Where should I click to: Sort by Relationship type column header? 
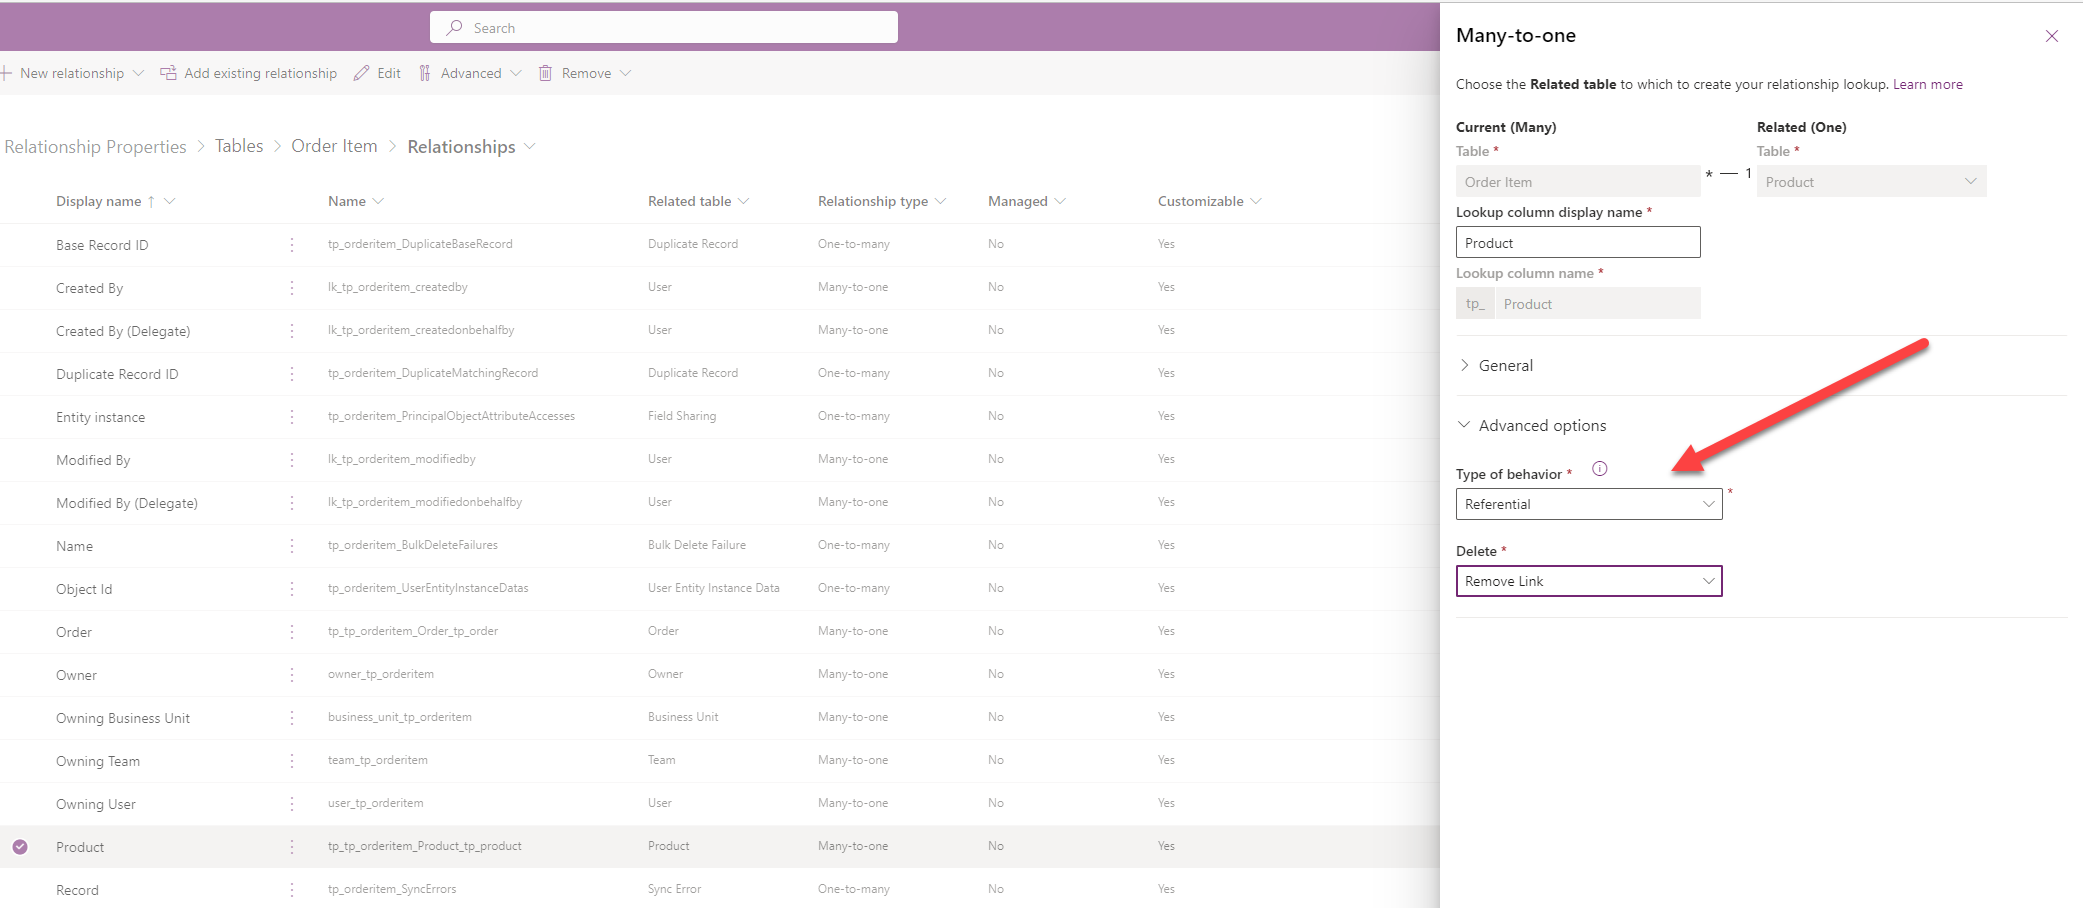(x=872, y=201)
